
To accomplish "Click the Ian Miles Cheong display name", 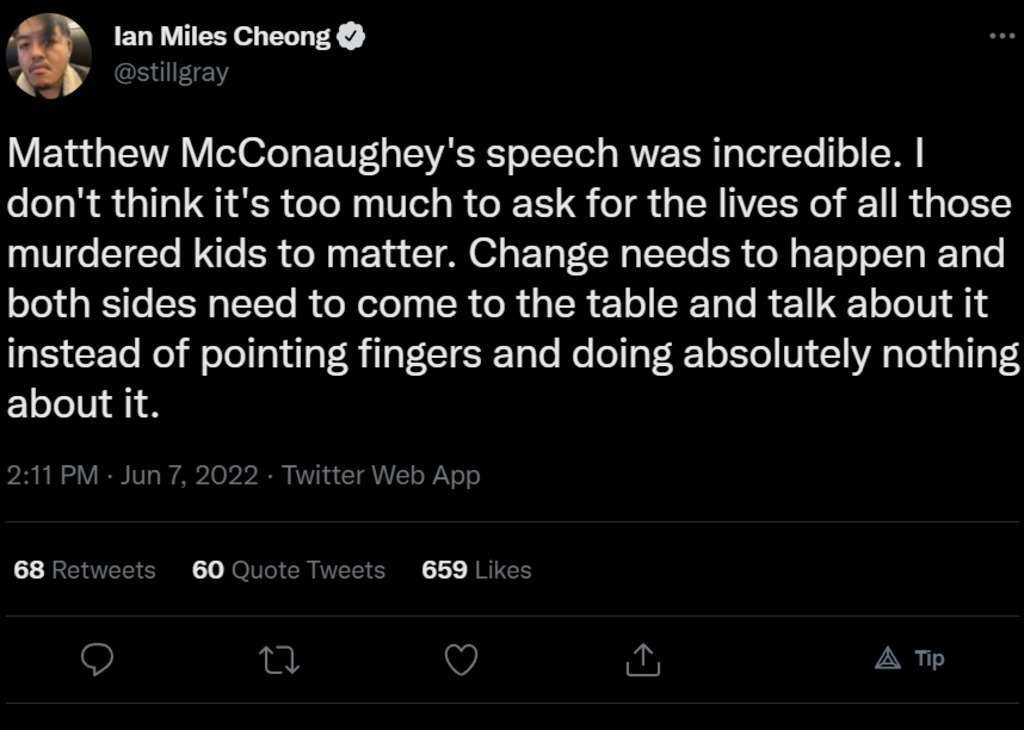I will tap(222, 37).
